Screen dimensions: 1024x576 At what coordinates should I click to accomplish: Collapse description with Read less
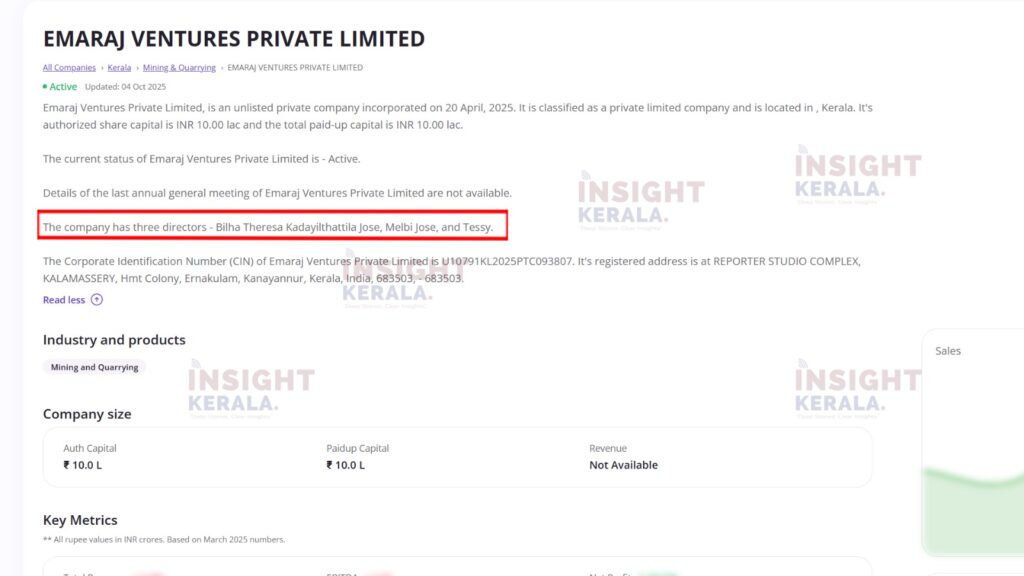click(x=64, y=300)
